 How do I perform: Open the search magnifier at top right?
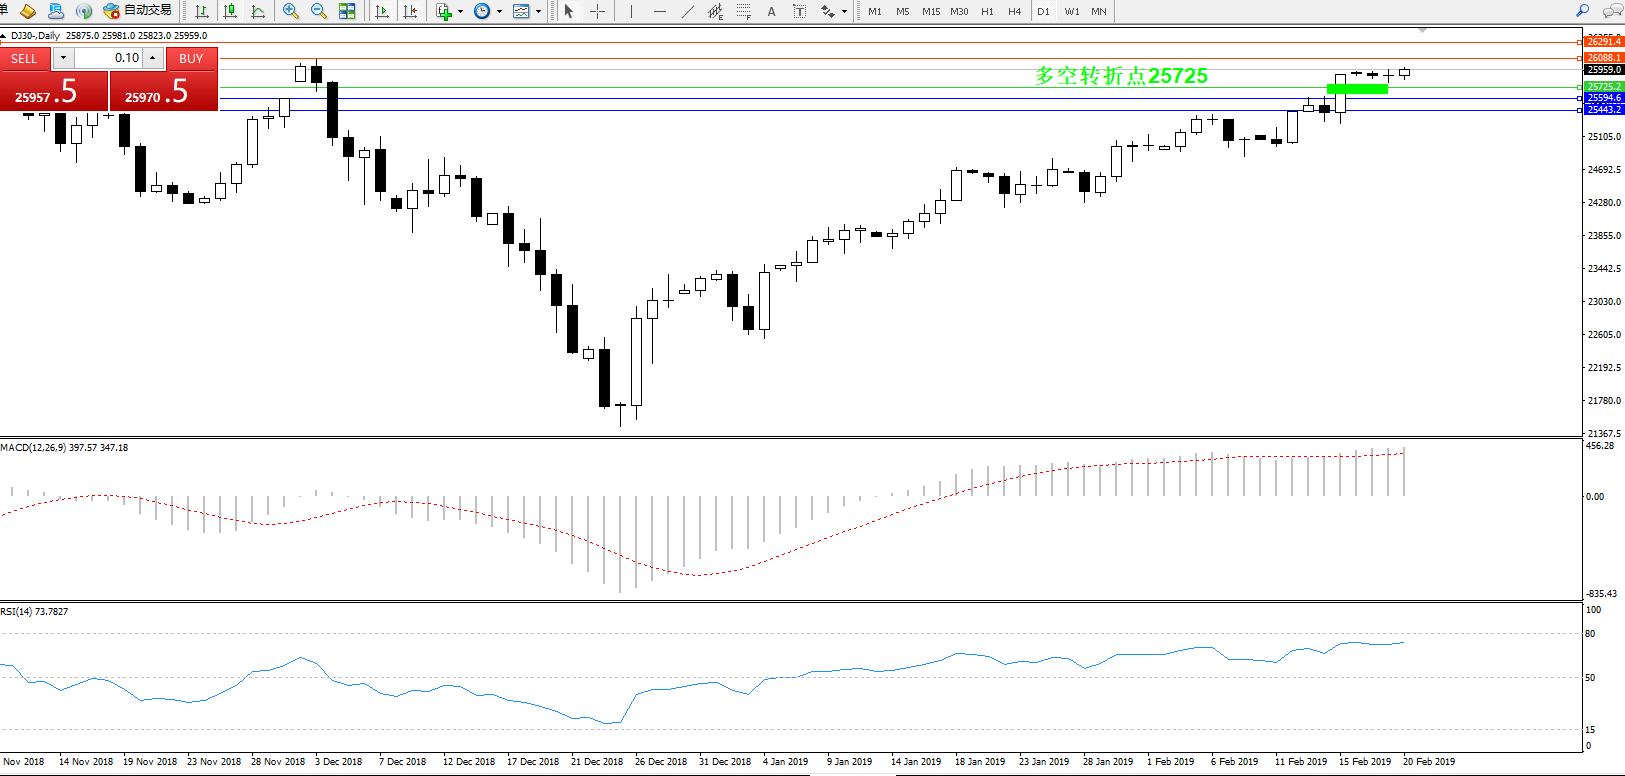coord(1582,11)
